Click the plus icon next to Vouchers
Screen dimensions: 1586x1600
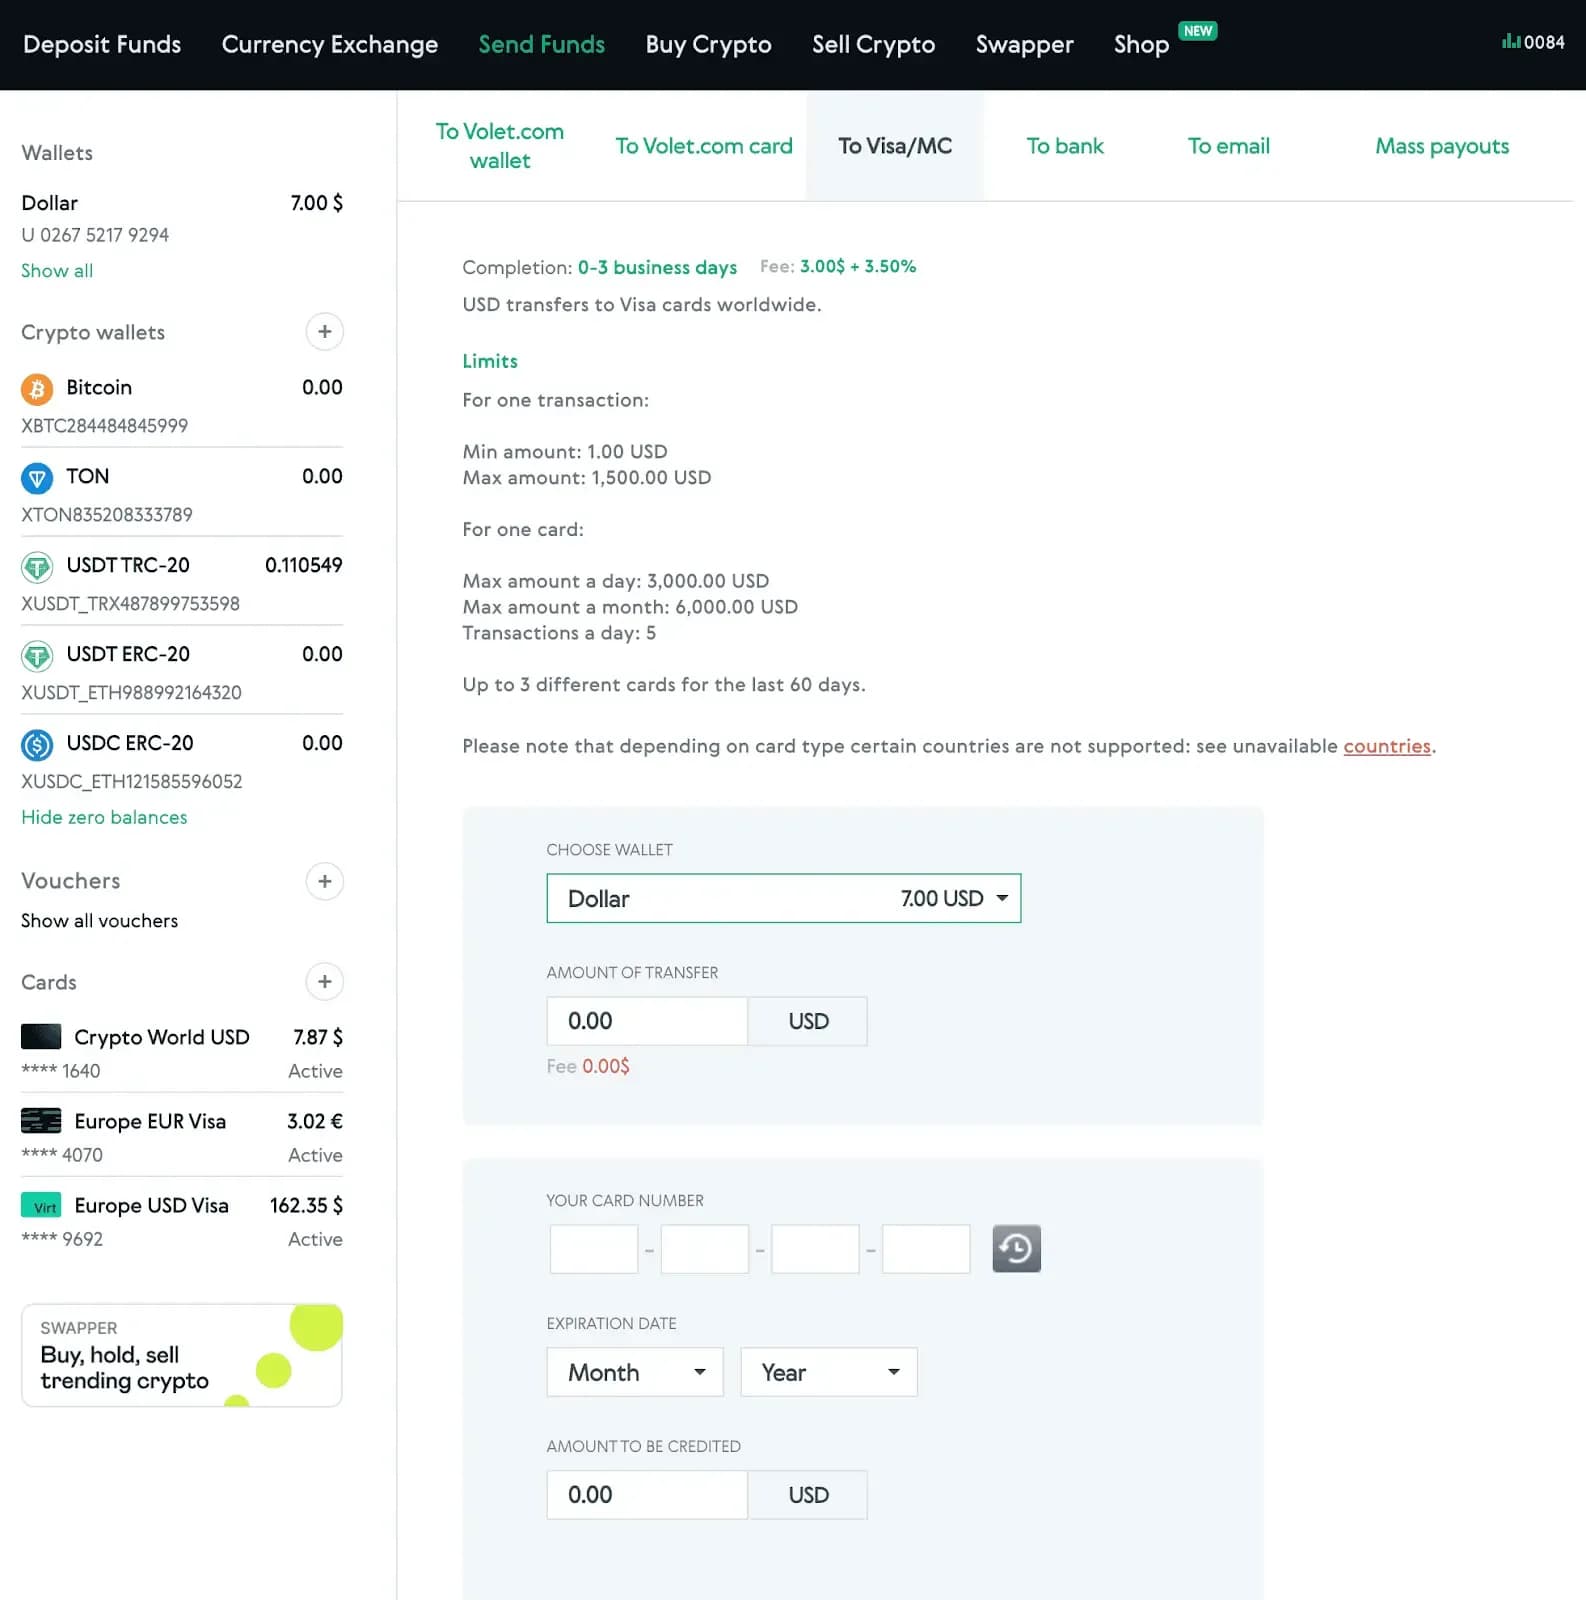point(324,881)
